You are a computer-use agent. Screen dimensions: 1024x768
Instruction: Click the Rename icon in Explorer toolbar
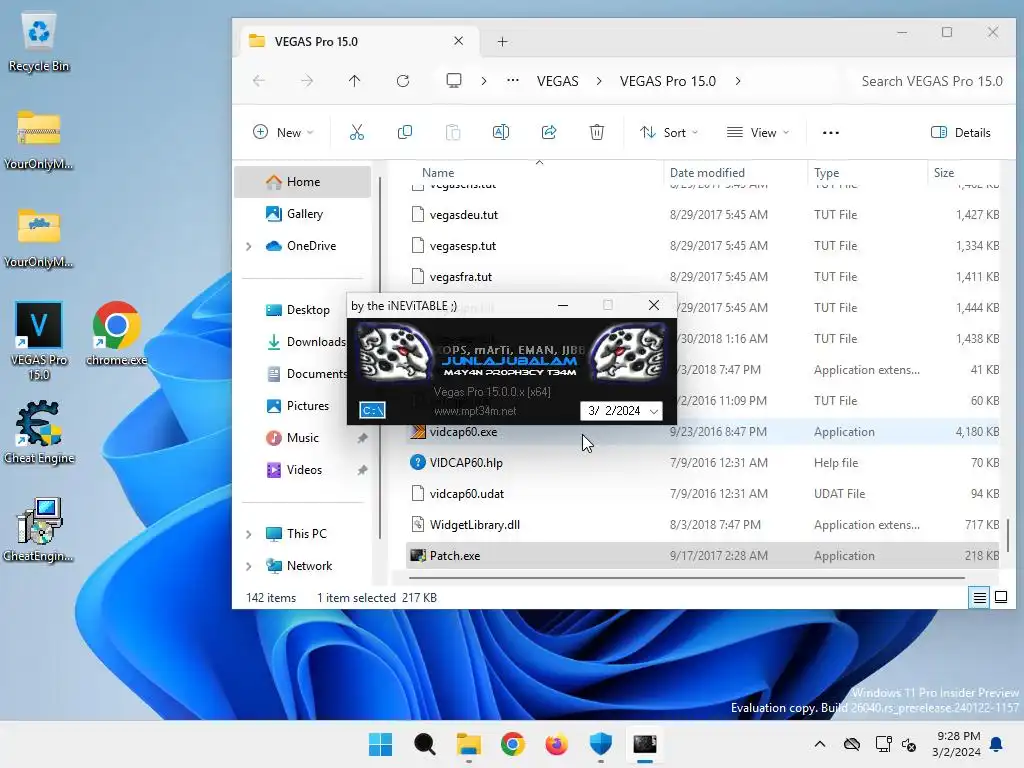[x=501, y=133]
